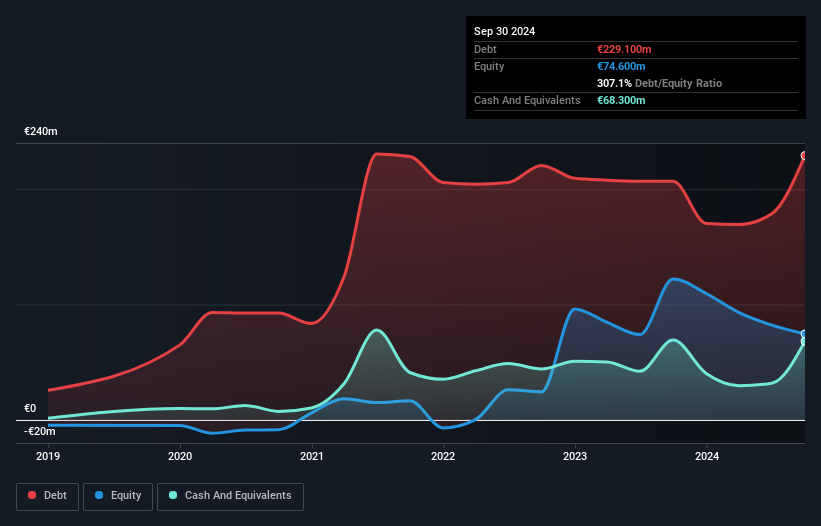Click the -€20m y-axis label
The image size is (821, 526).
point(40,432)
